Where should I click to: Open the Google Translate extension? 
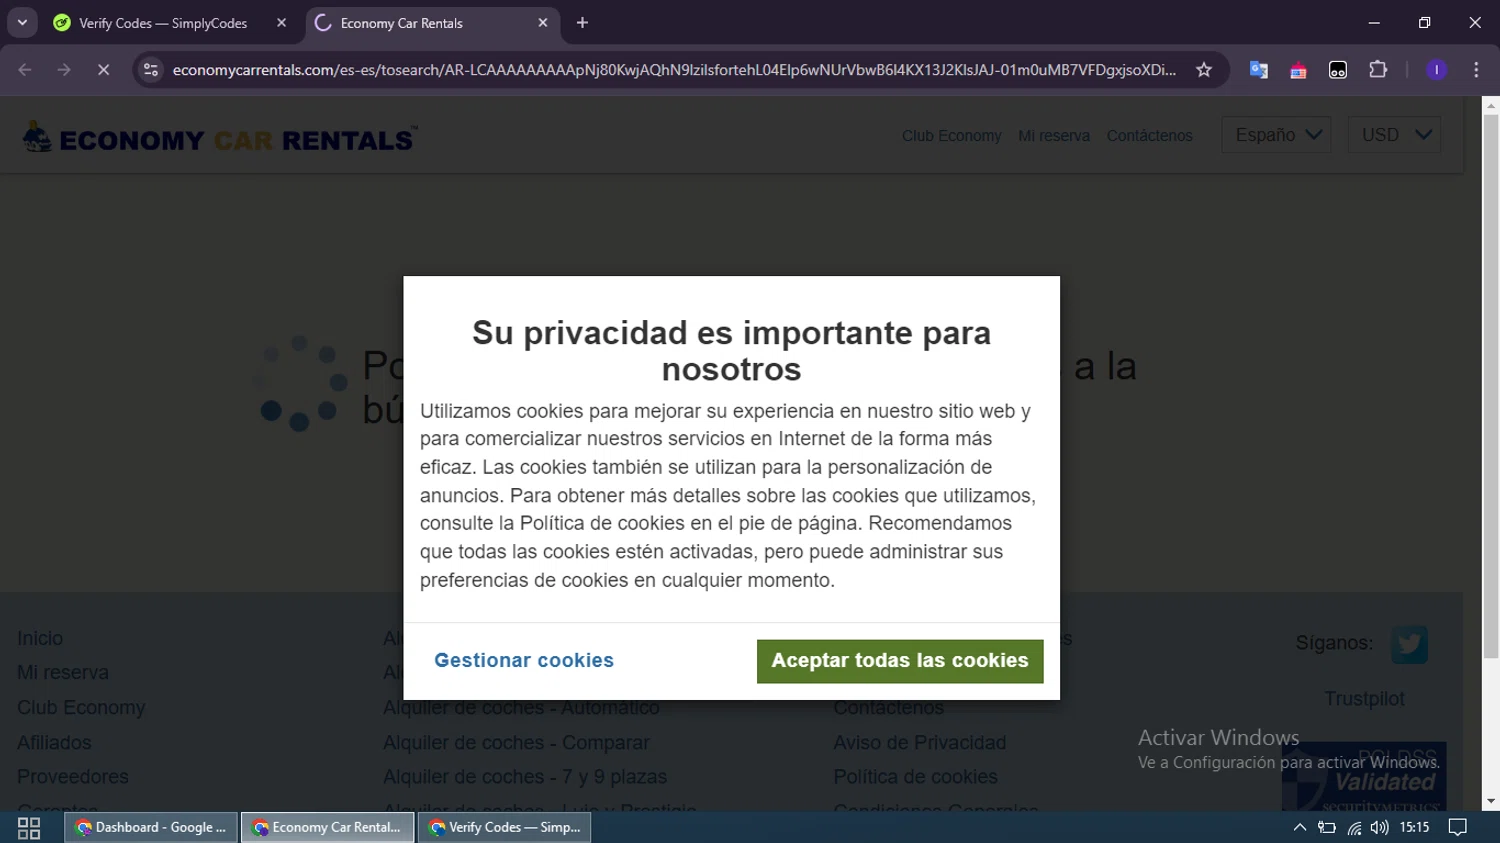coord(1259,70)
